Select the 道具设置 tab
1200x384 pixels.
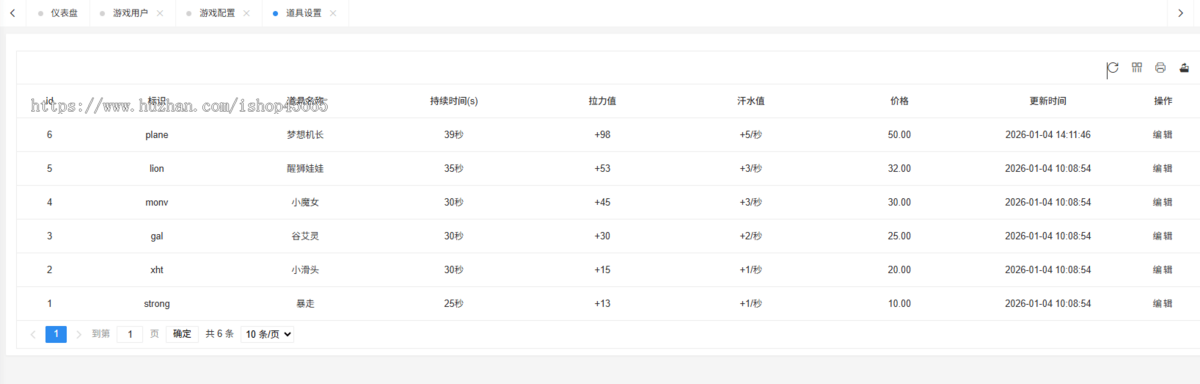tap(304, 13)
